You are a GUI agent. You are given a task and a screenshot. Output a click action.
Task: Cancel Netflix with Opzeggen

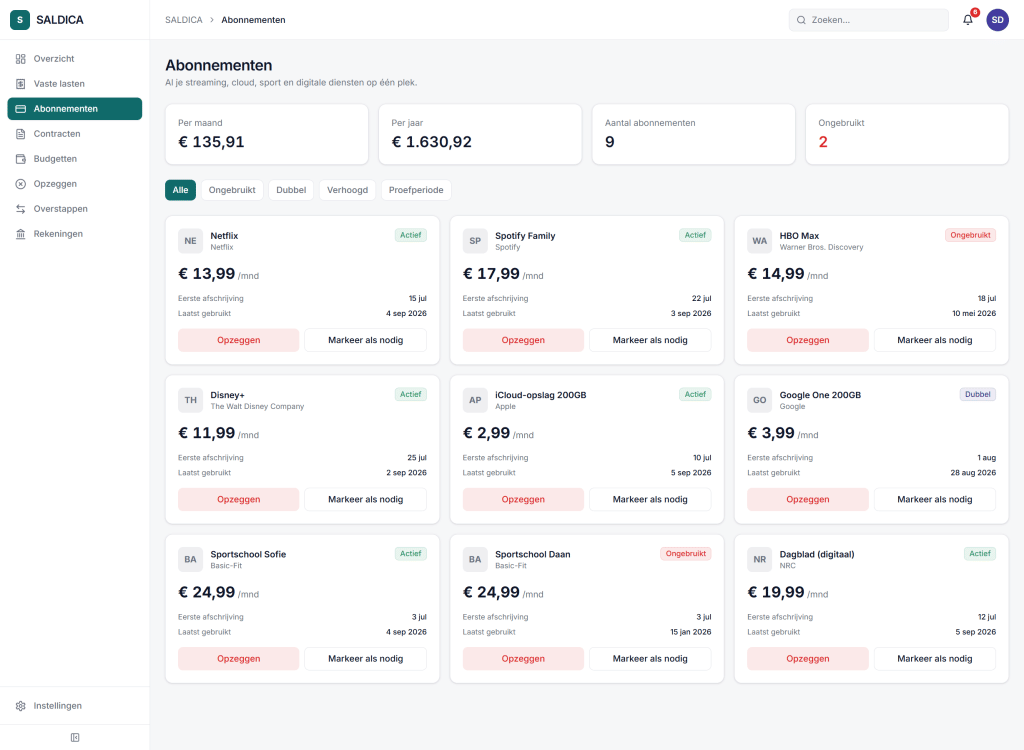click(x=238, y=340)
